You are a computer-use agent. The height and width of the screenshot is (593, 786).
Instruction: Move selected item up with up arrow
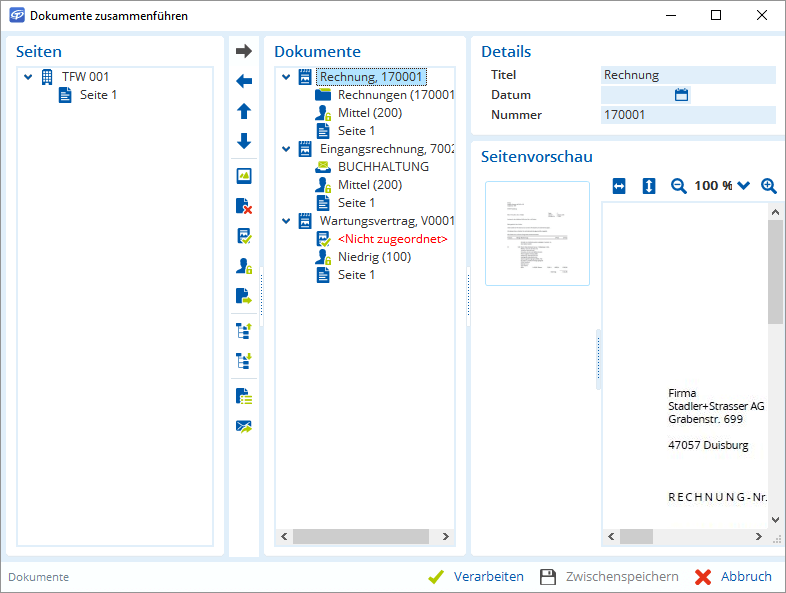(244, 111)
